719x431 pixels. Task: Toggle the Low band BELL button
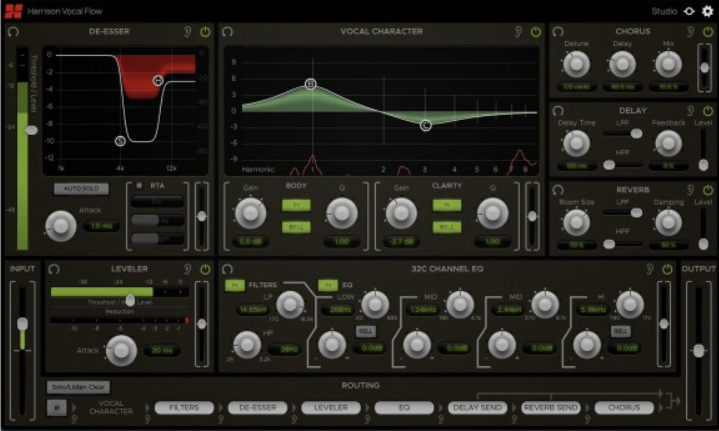pos(365,331)
